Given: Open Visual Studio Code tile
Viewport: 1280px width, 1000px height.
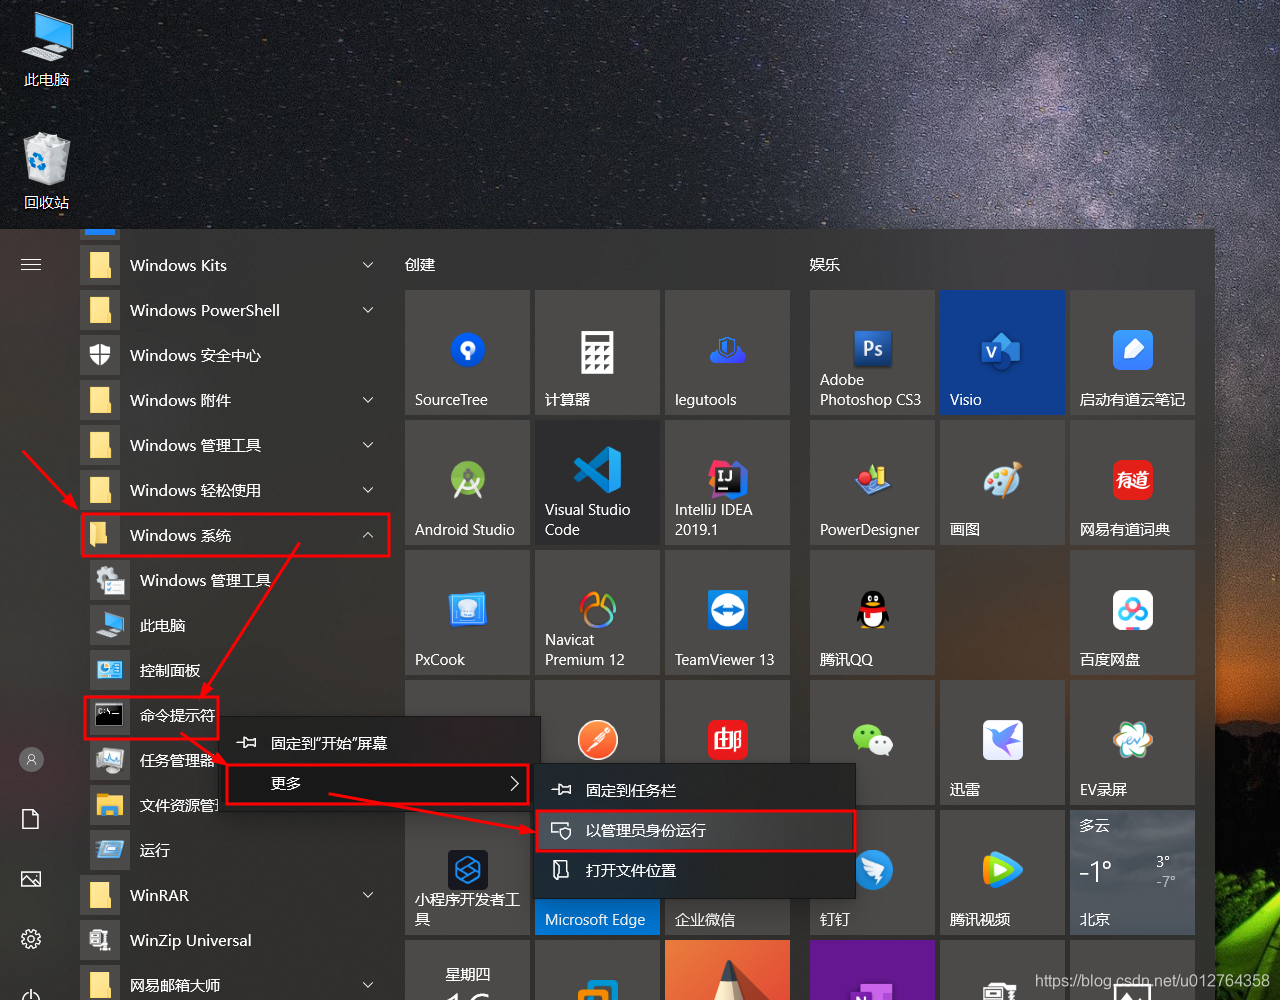Looking at the screenshot, I should coord(597,482).
